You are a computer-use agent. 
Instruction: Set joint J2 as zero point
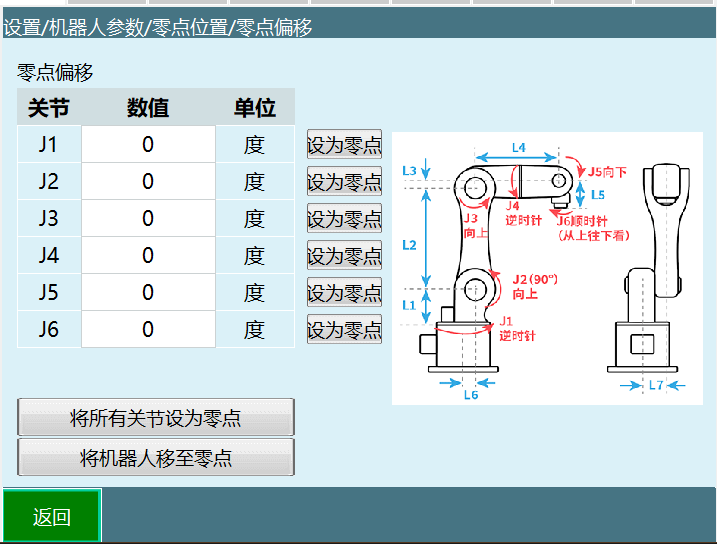(344, 182)
